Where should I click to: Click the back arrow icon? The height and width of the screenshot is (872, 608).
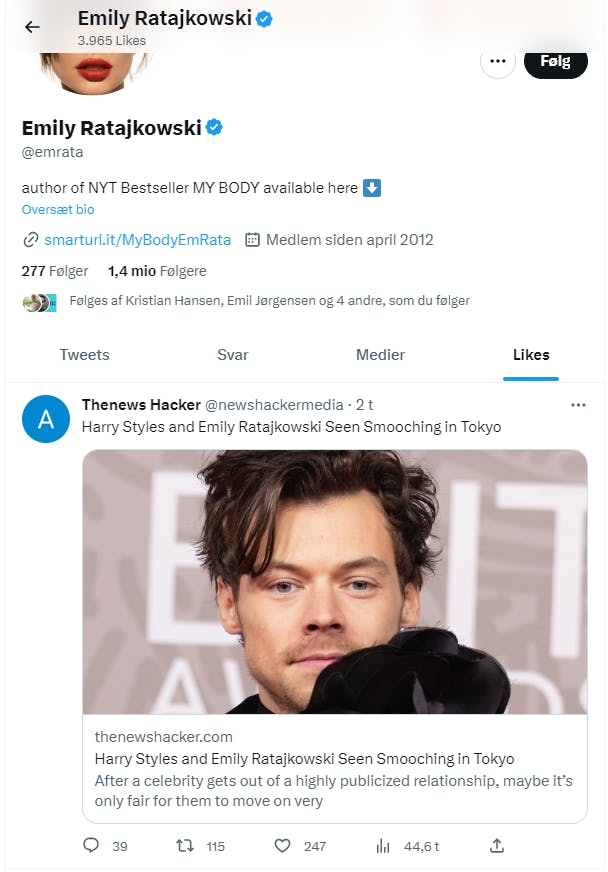(x=32, y=27)
